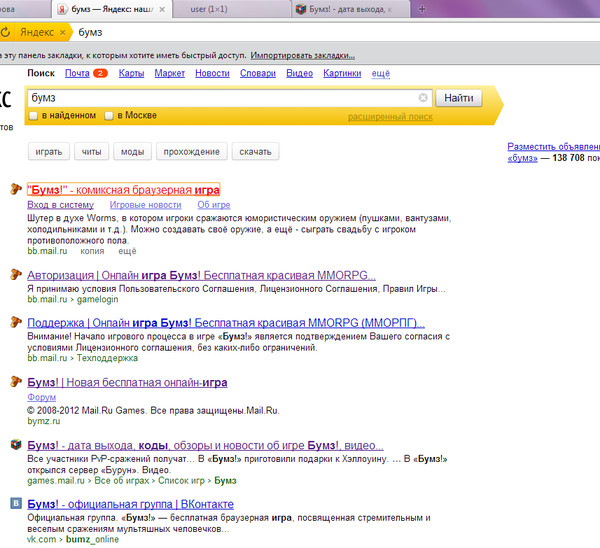The image size is (600, 548).
Task: Open Почта mail link
Action: click(77, 73)
